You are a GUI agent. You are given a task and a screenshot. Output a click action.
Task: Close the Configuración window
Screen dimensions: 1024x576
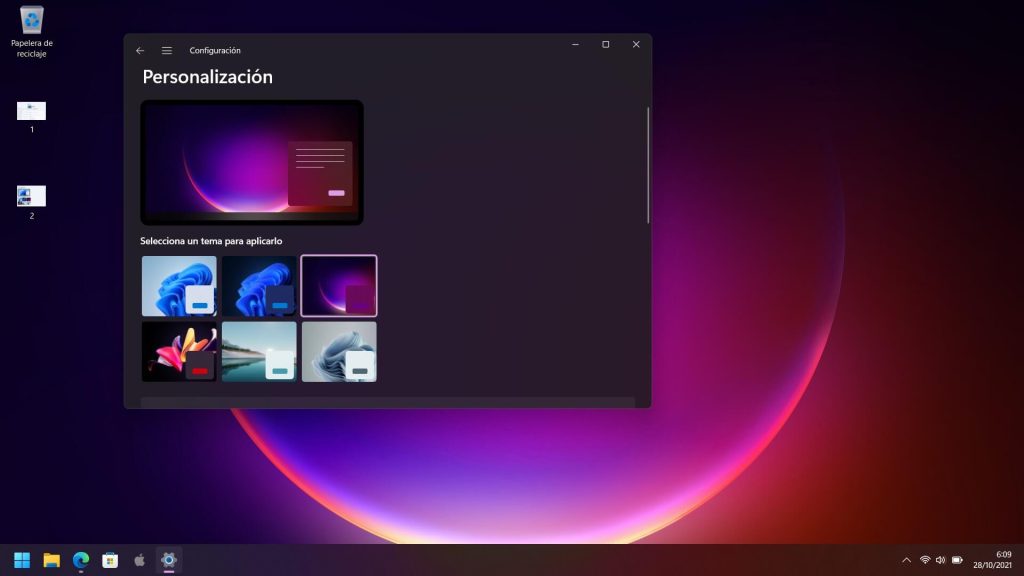[x=636, y=44]
